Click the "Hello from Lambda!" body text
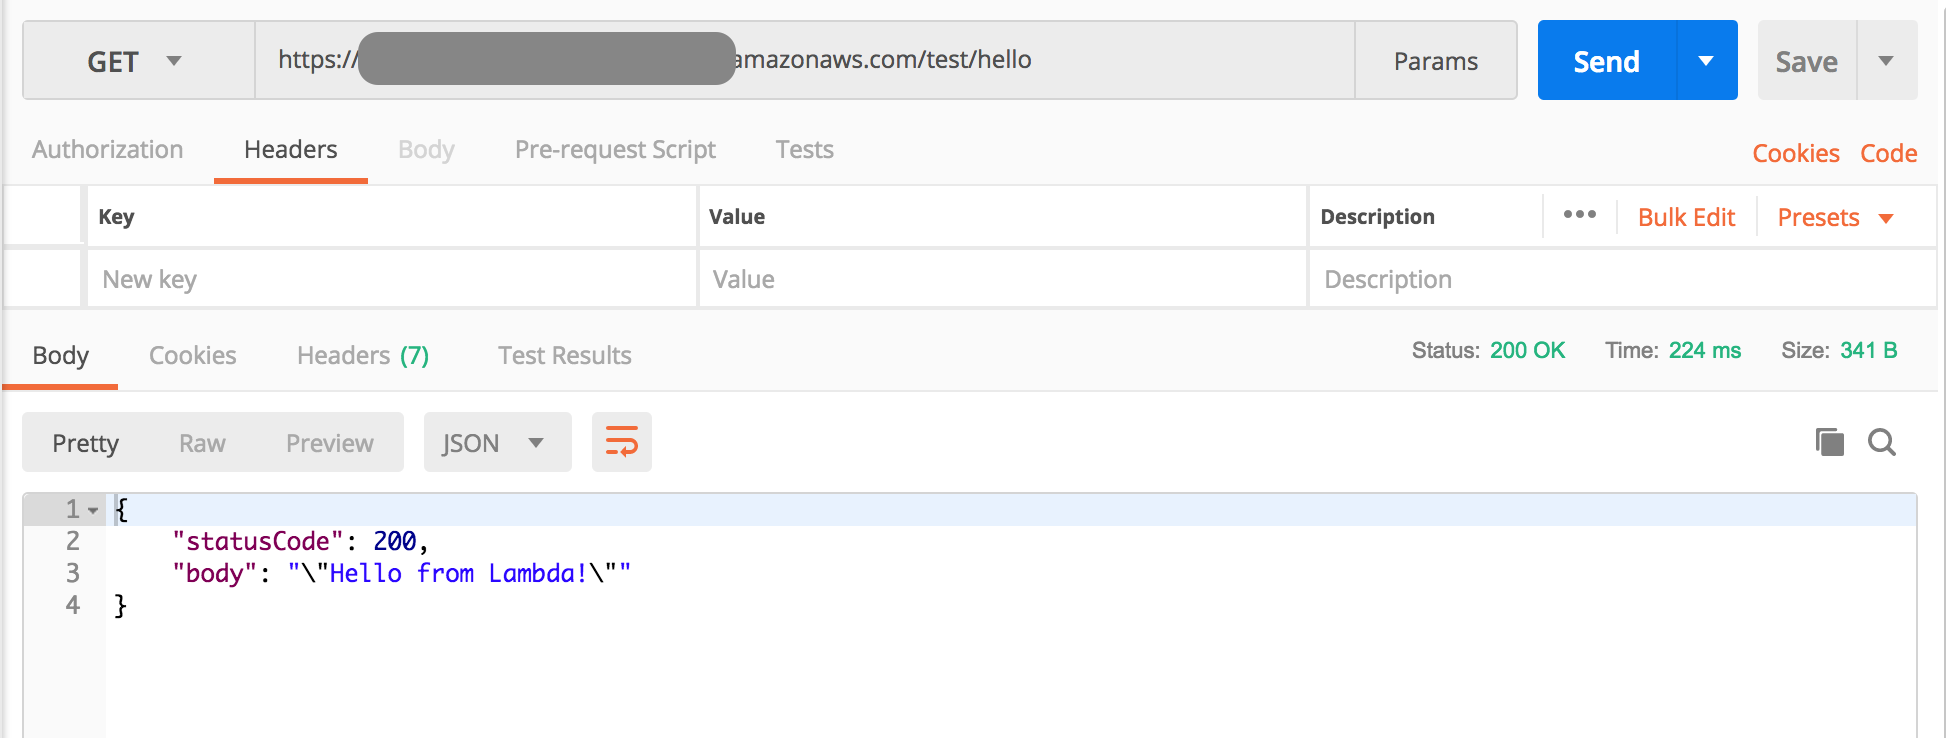 (459, 573)
